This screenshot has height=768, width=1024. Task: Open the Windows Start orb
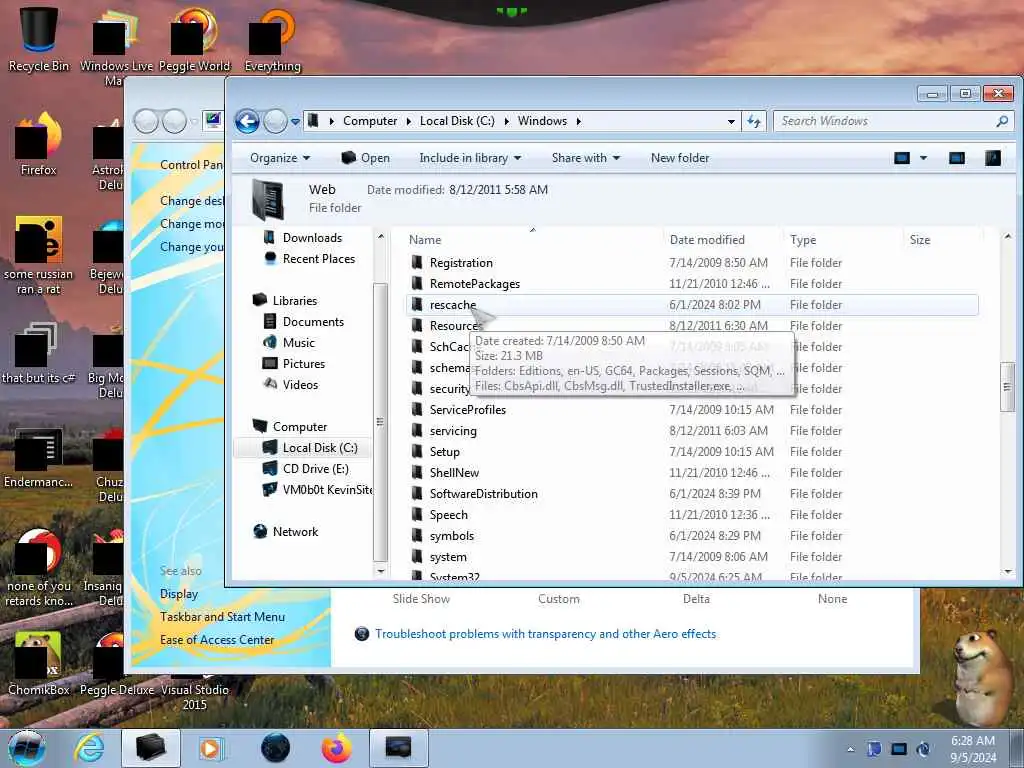click(x=25, y=748)
